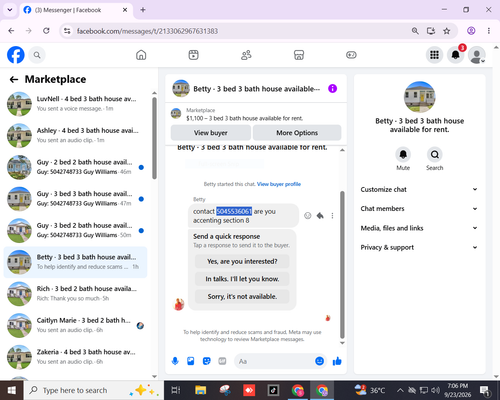This screenshot has height=400, width=500.
Task: Click the More Options button
Action: (x=297, y=133)
